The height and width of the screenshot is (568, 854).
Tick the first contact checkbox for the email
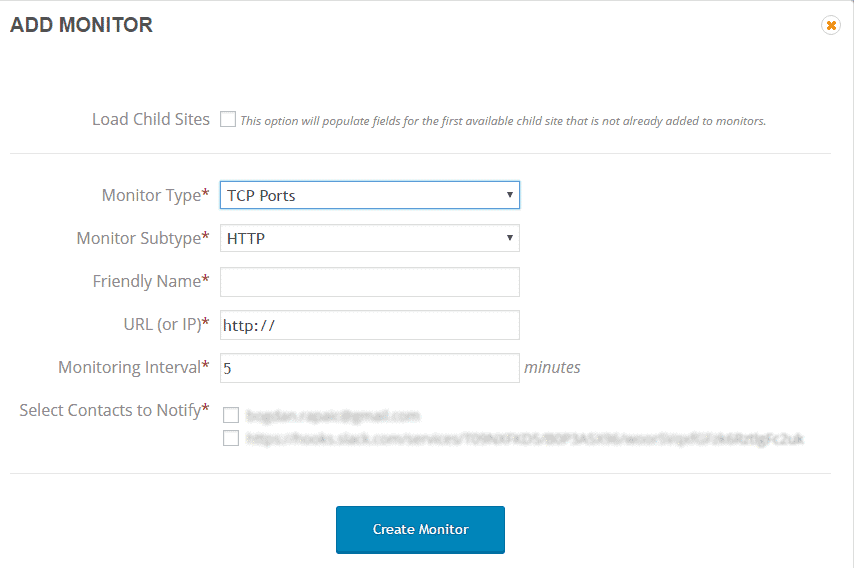231,415
